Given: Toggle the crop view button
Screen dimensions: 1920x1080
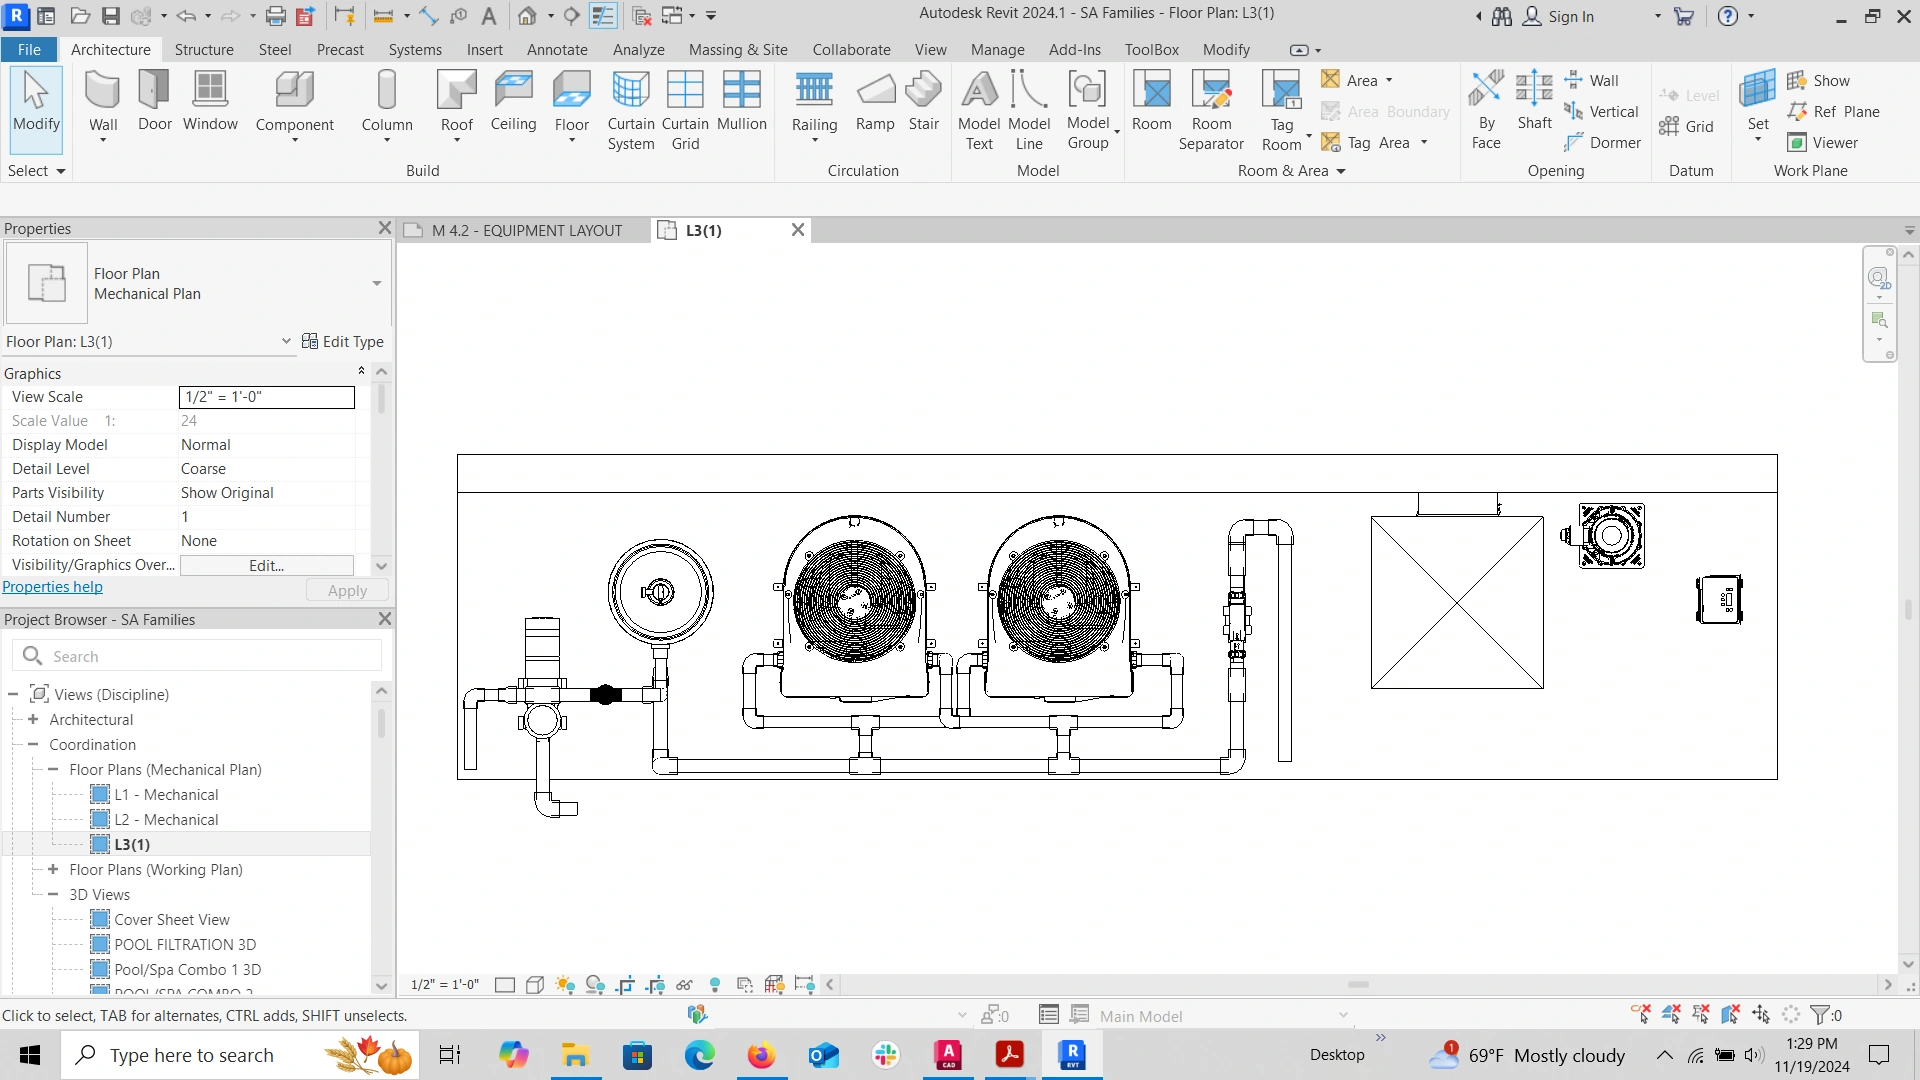Looking at the screenshot, I should [x=625, y=985].
